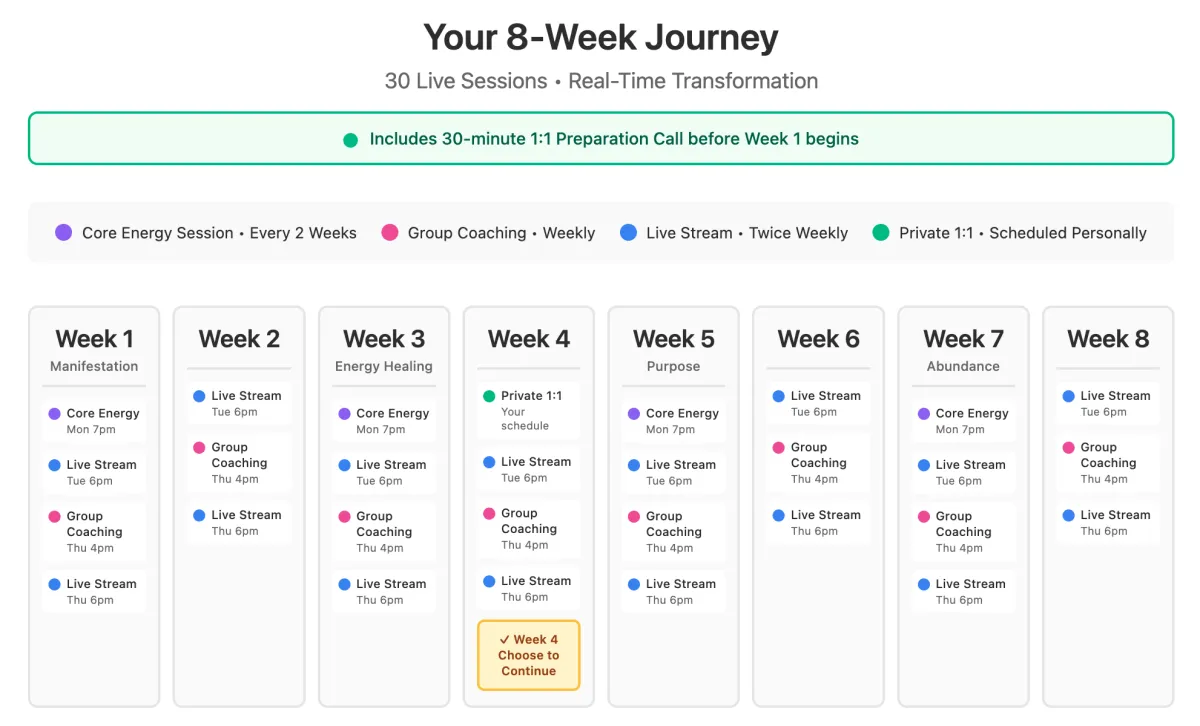Click the Week 4 Choose to Continue button

(x=528, y=655)
